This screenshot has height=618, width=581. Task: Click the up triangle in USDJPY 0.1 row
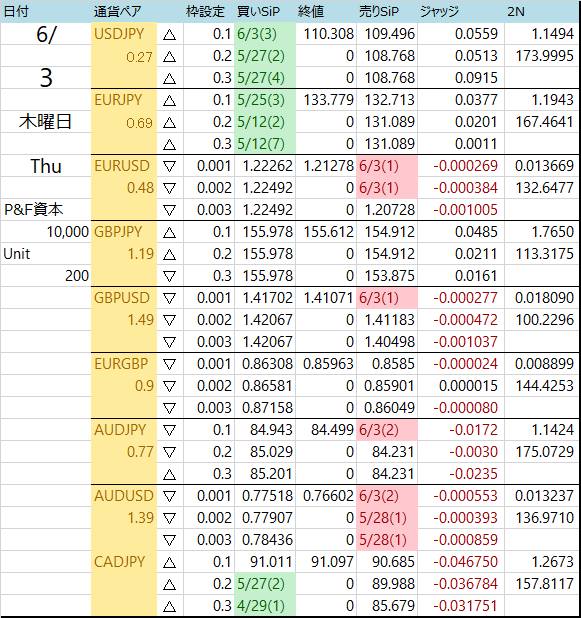point(169,35)
